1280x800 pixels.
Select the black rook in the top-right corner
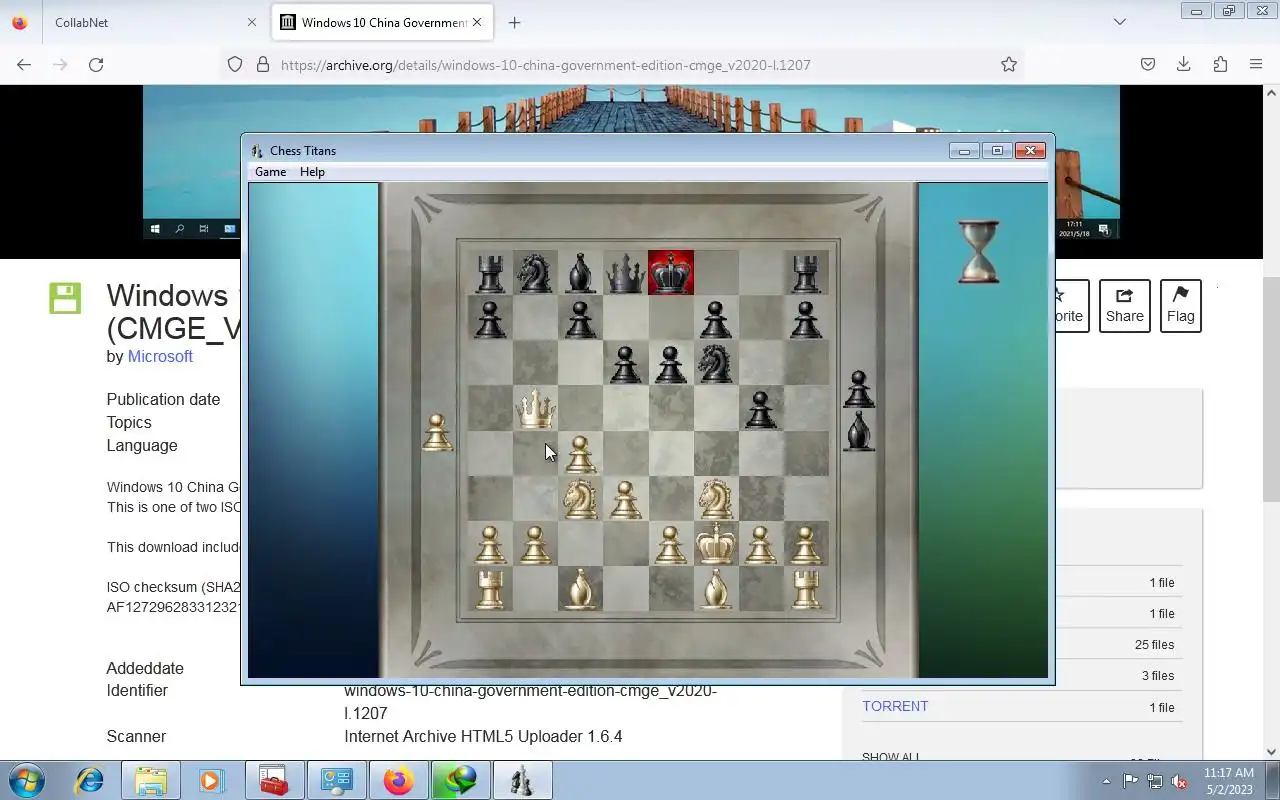point(806,273)
